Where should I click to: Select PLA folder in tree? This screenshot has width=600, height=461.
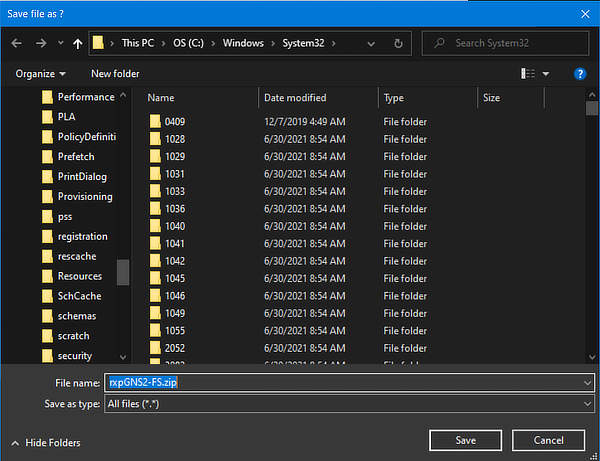point(59,117)
